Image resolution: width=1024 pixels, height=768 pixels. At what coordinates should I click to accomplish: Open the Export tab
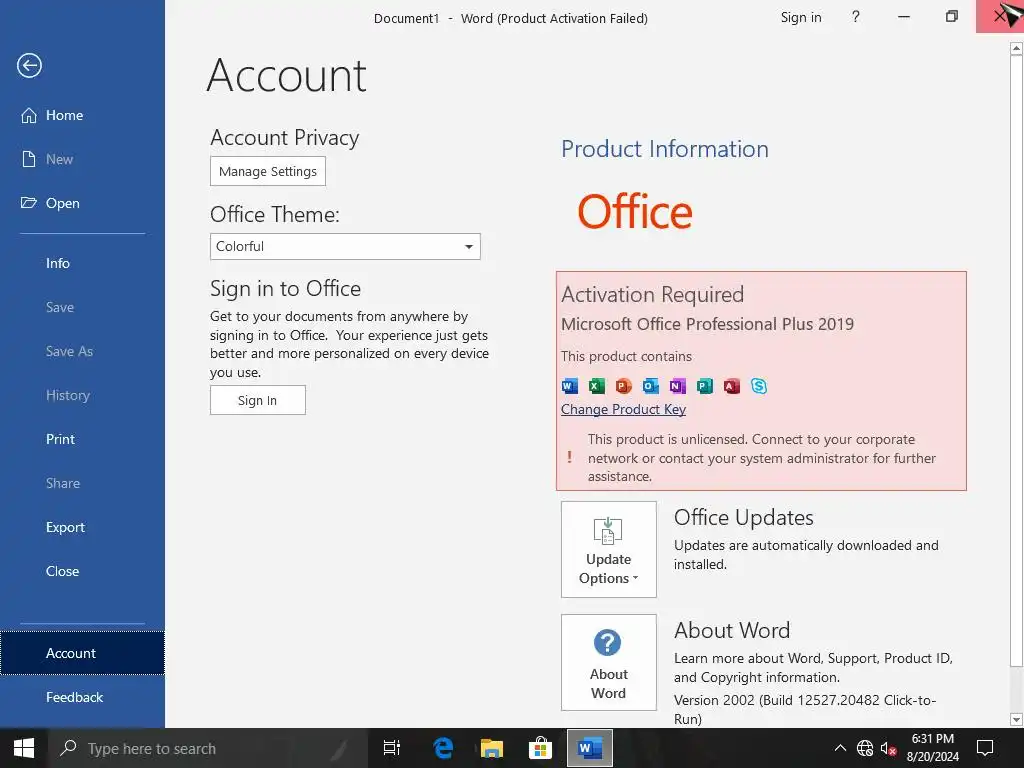click(x=65, y=527)
